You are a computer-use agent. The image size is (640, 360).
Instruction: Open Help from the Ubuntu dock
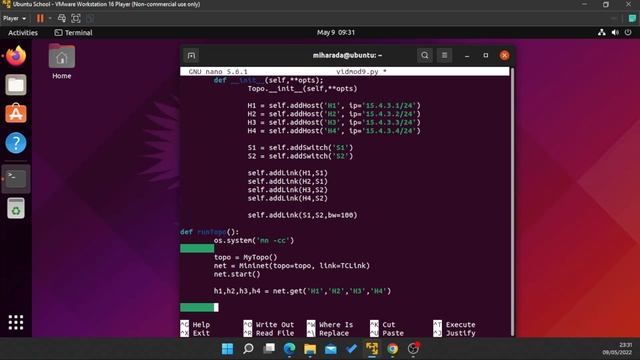coord(16,143)
